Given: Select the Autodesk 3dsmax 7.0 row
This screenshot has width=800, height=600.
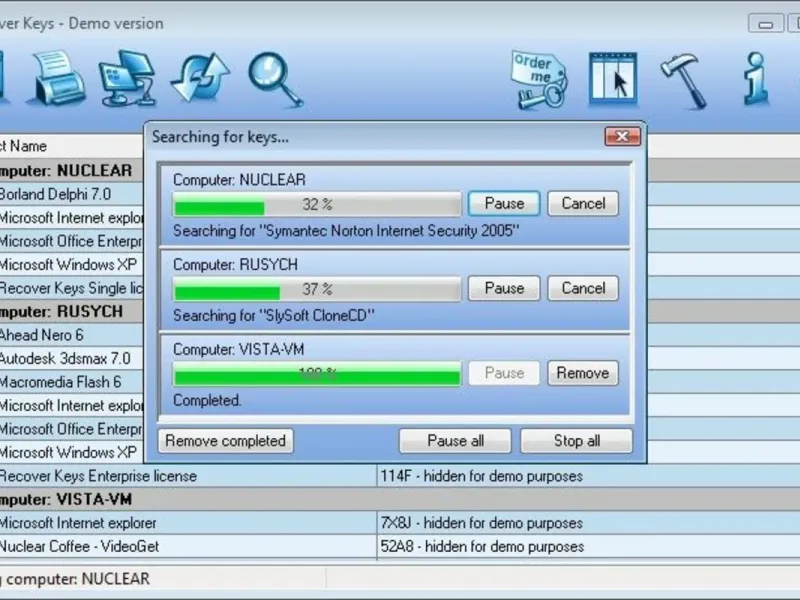Looking at the screenshot, I should (x=71, y=358).
